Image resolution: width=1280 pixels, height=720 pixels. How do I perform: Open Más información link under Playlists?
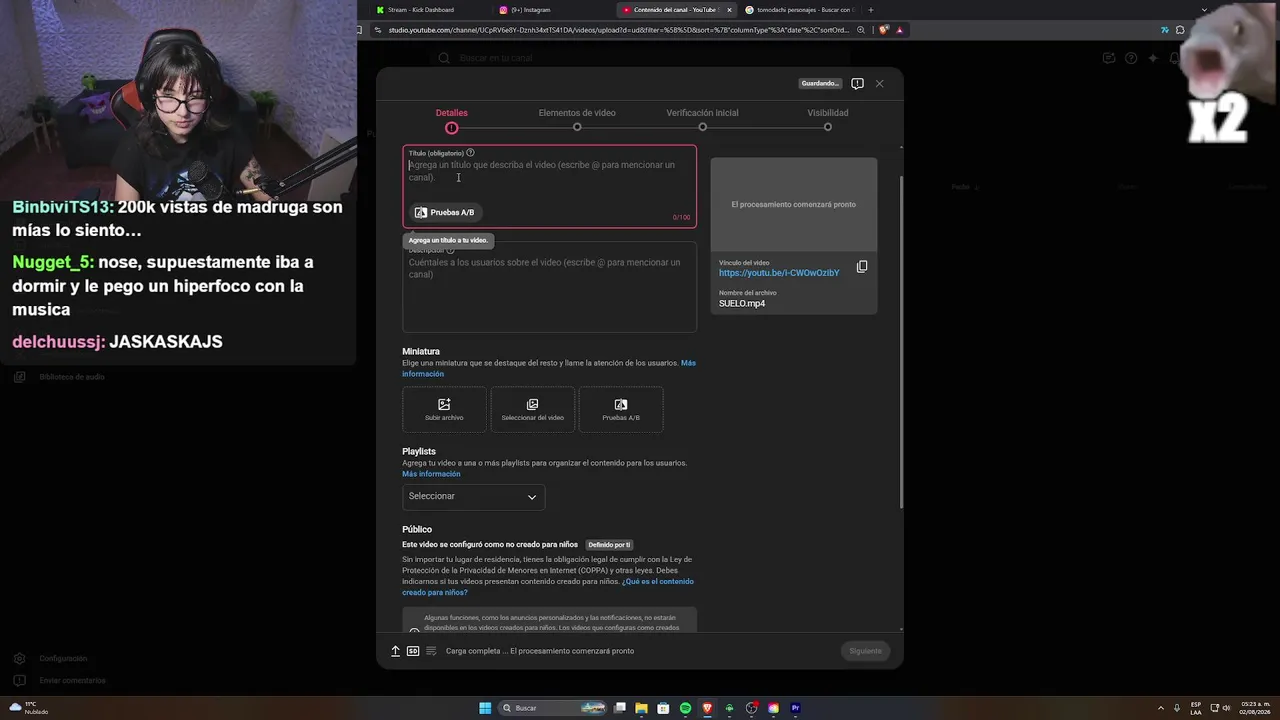coord(431,474)
